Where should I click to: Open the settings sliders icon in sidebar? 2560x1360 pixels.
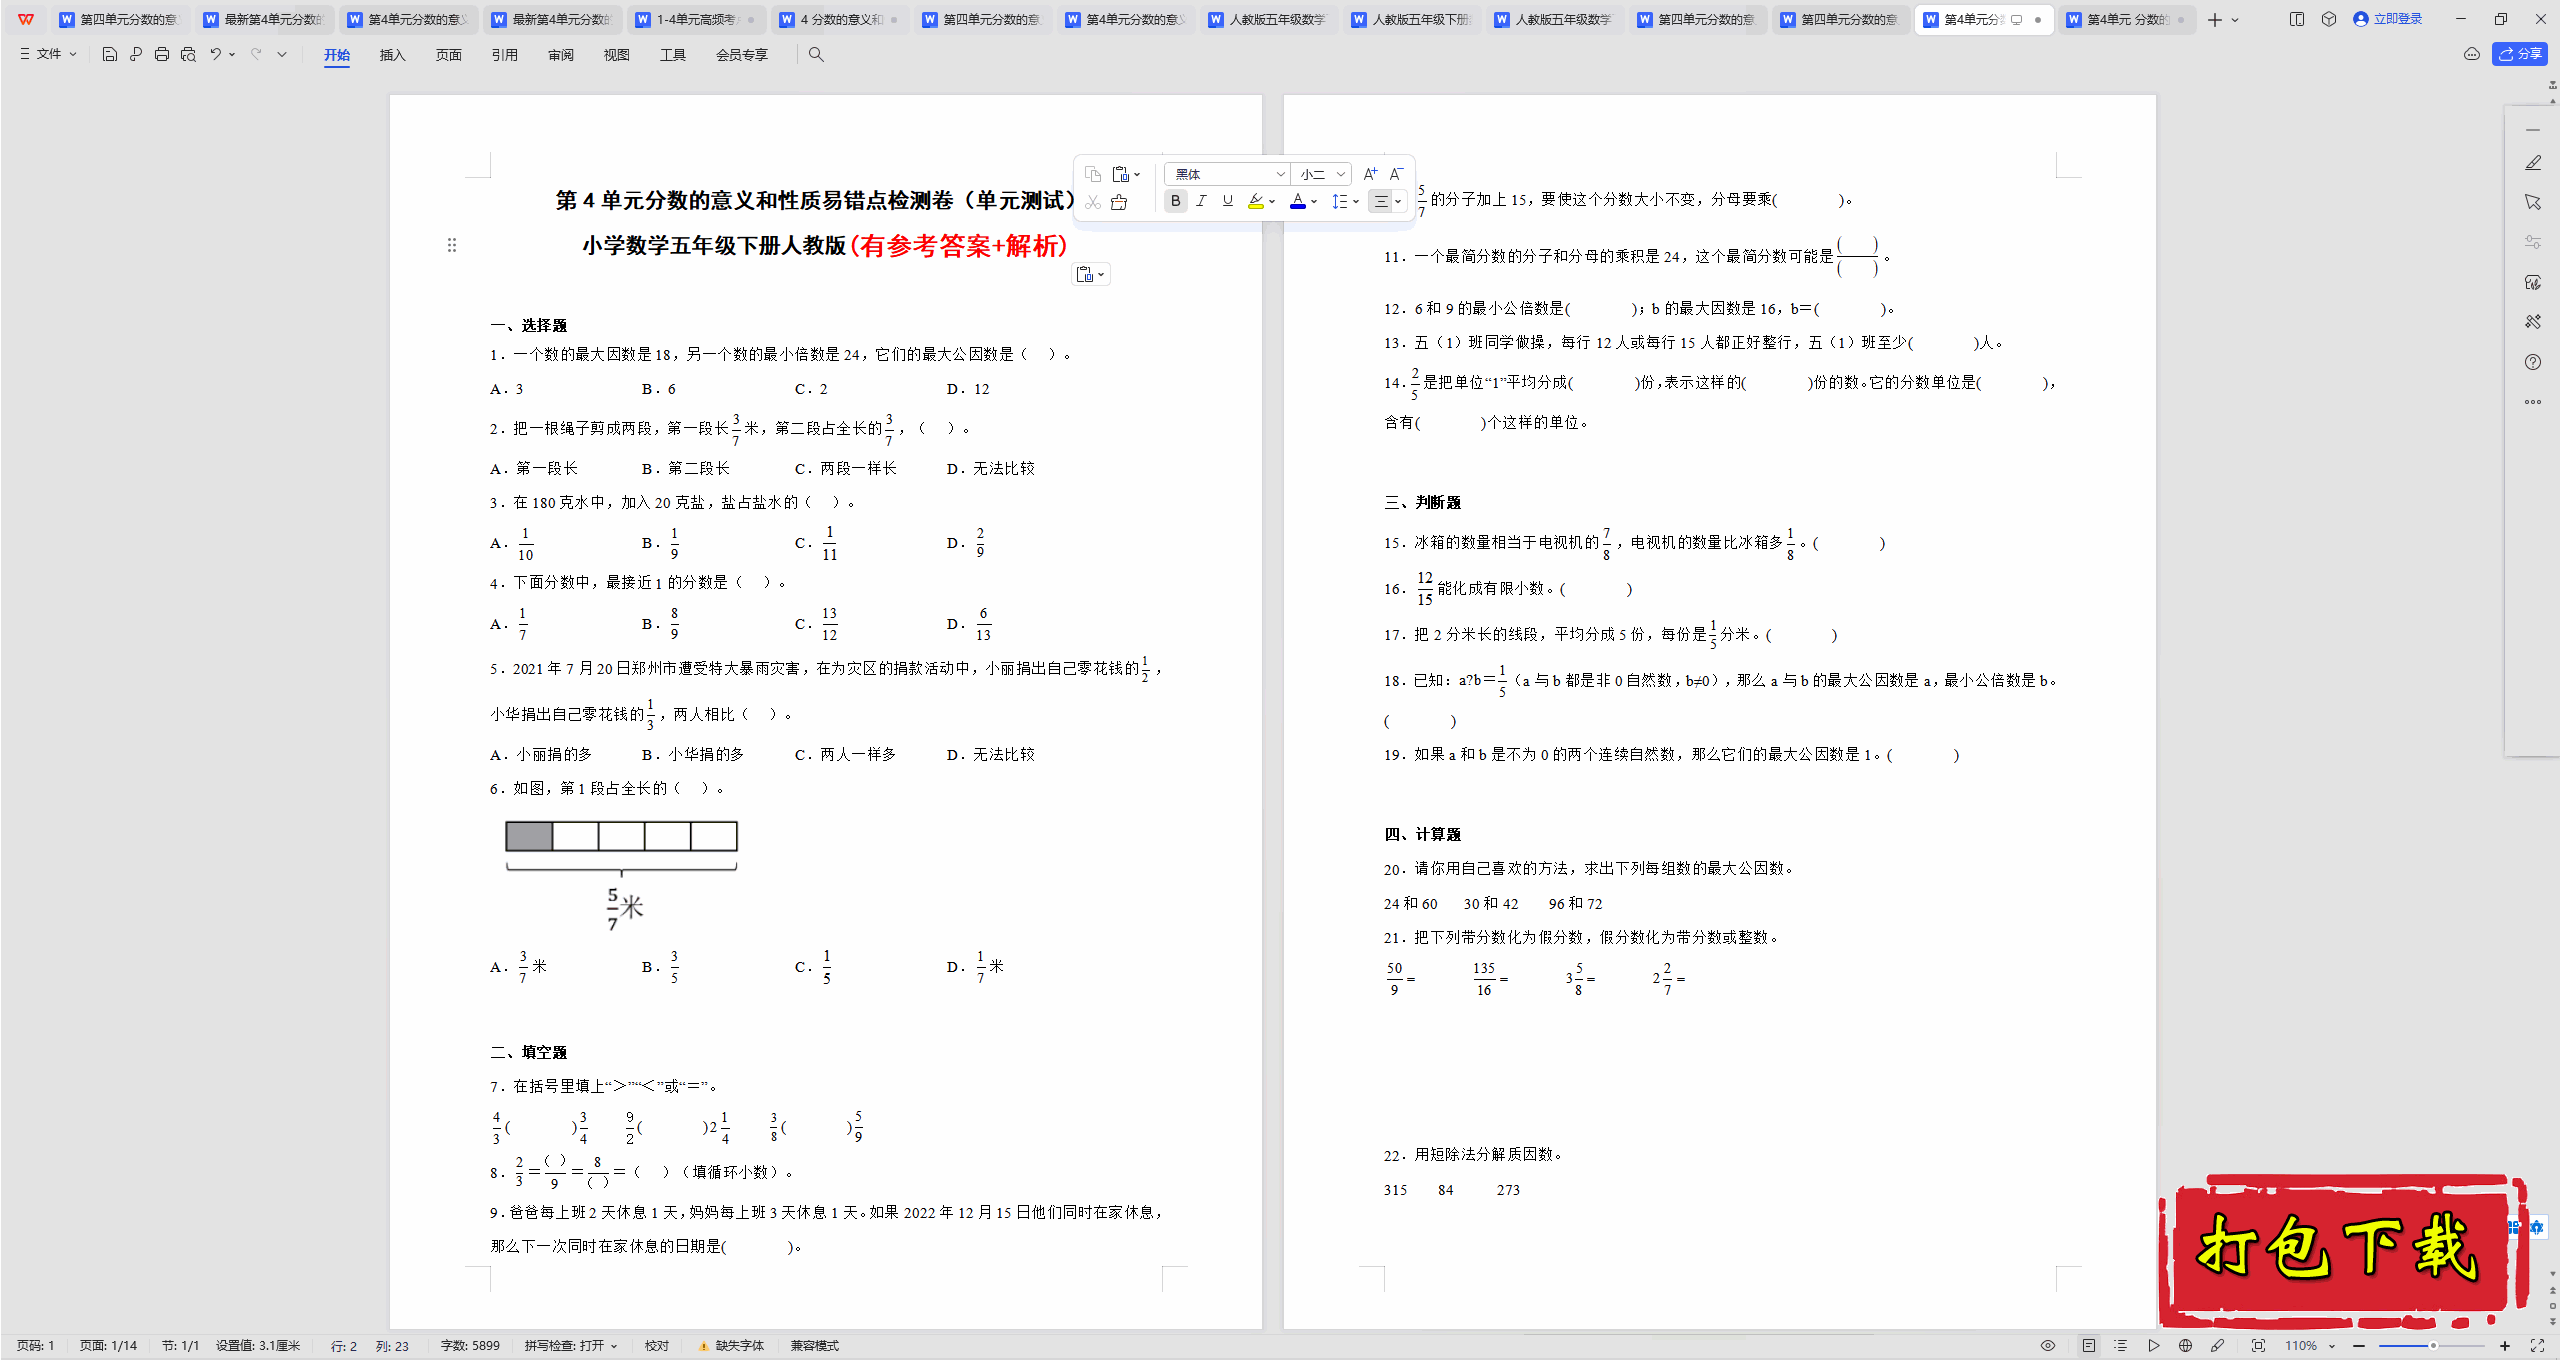(x=2533, y=242)
